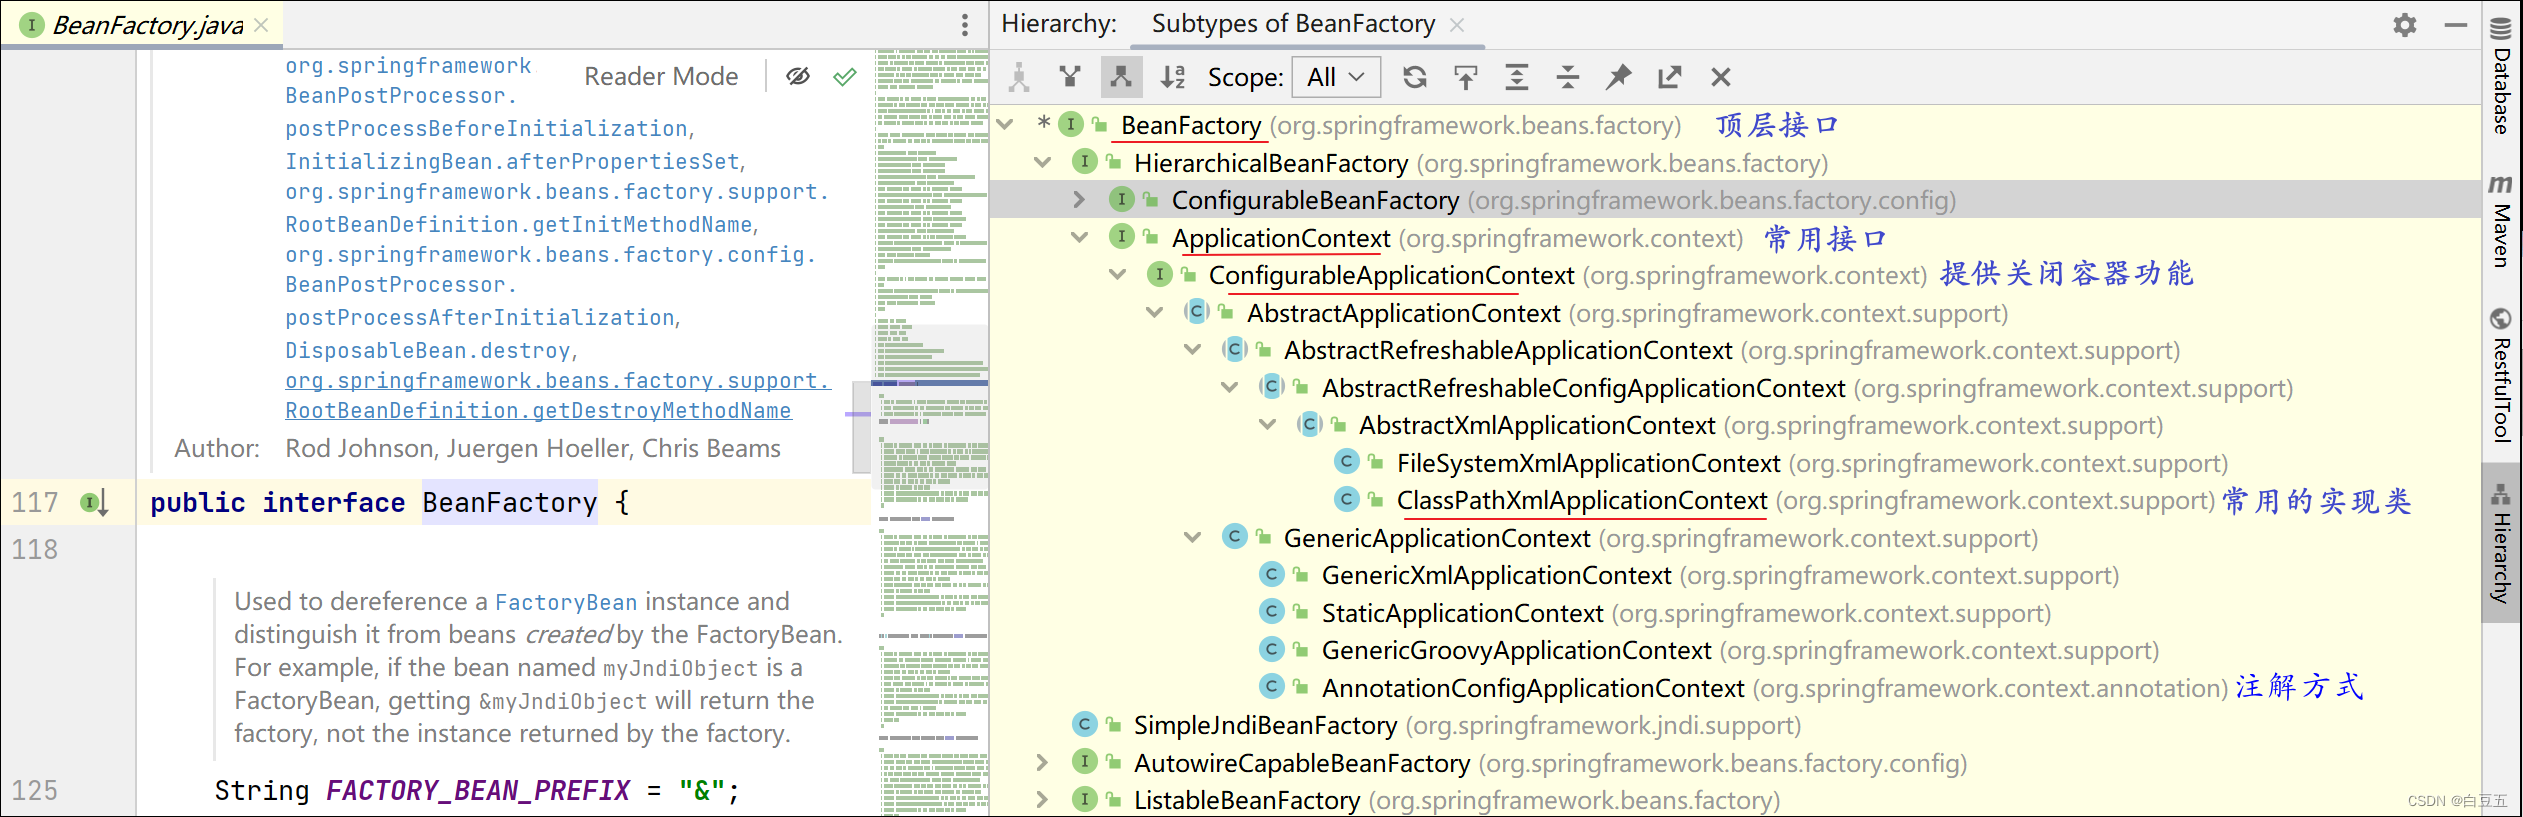Image resolution: width=2523 pixels, height=817 pixels.
Task: Click the Collapse All icon
Action: [1567, 77]
